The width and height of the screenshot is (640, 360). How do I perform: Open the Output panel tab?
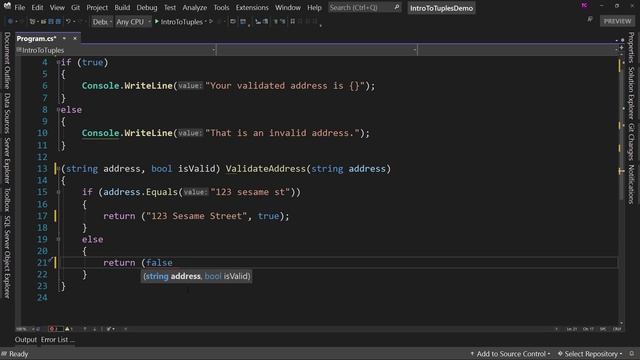pyautogui.click(x=26, y=340)
